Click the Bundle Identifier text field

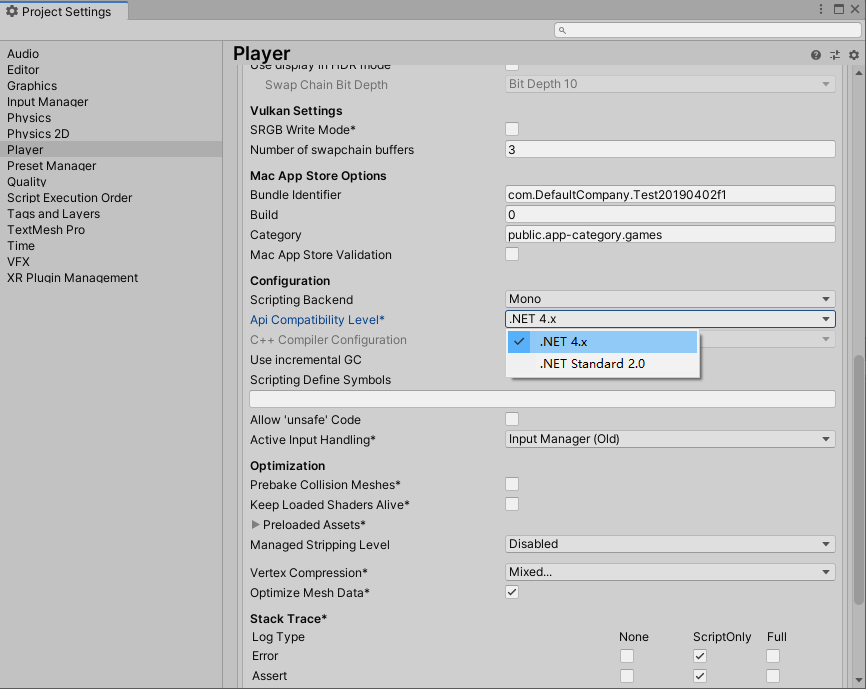pos(670,195)
